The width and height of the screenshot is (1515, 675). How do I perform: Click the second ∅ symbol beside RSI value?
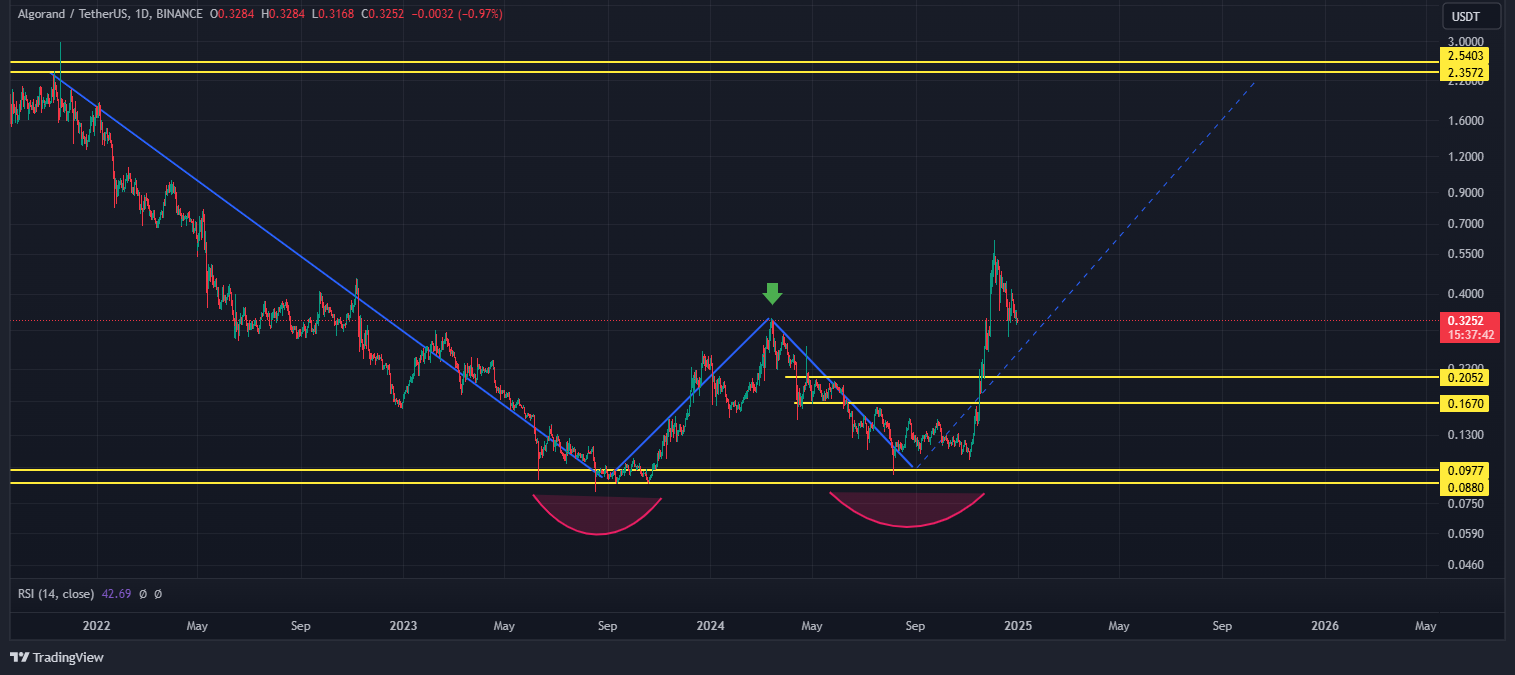(x=158, y=594)
